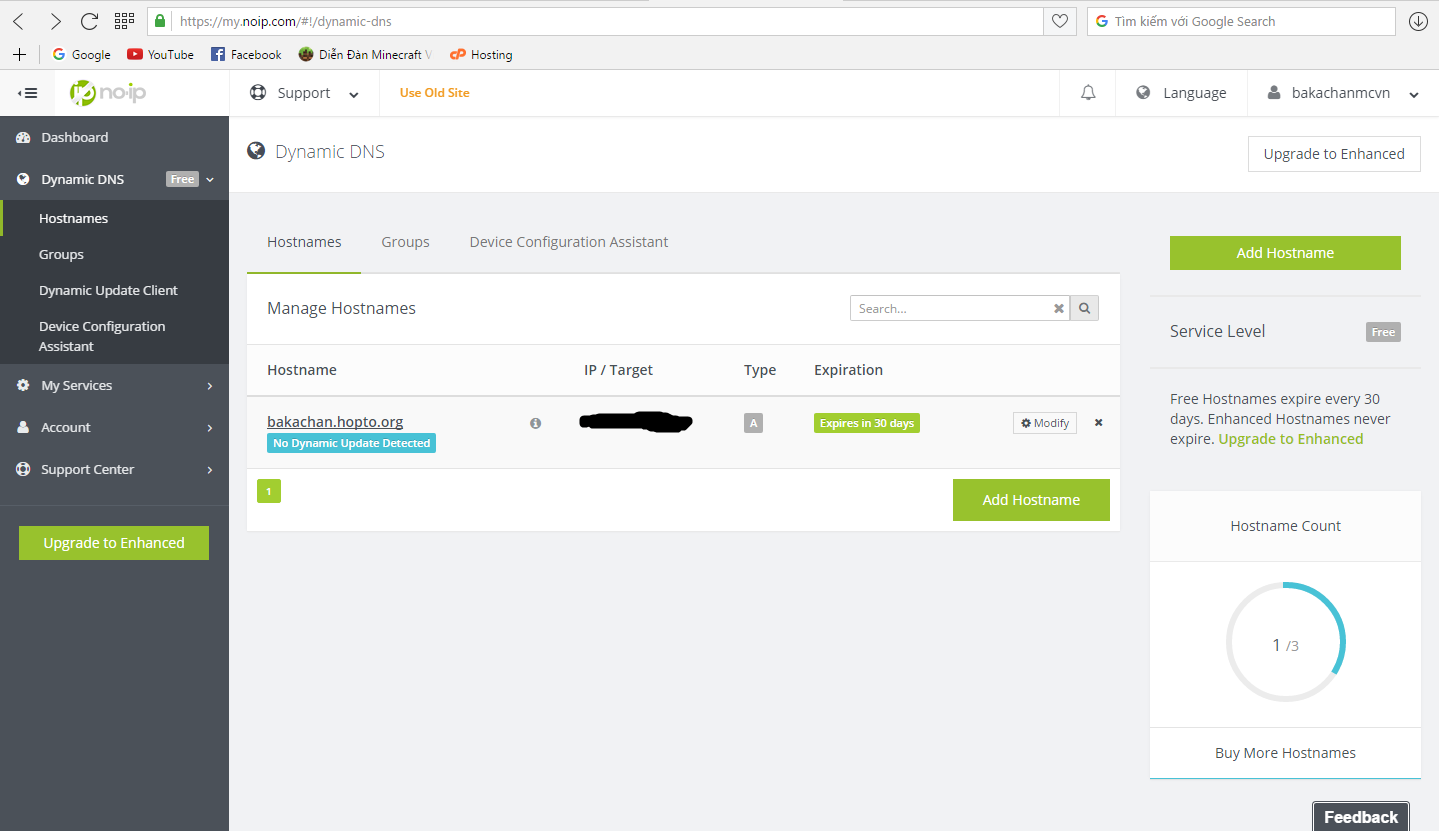Sort by the Hostname column header
Screen dimensions: 1439x831
click(x=302, y=370)
